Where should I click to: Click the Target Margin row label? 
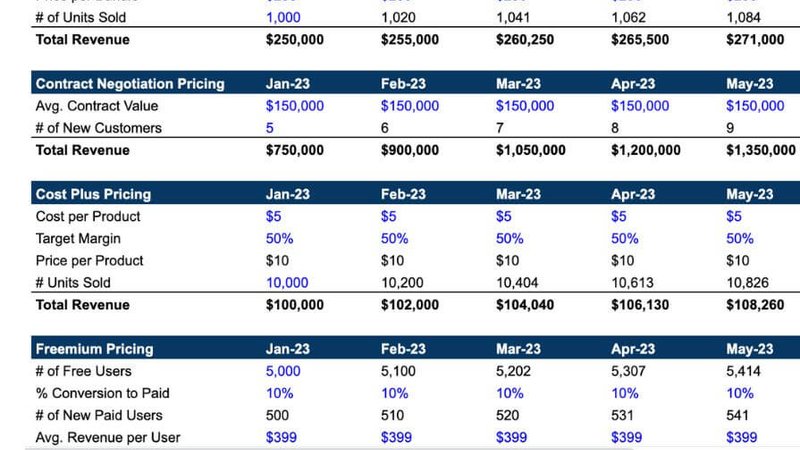[79, 238]
